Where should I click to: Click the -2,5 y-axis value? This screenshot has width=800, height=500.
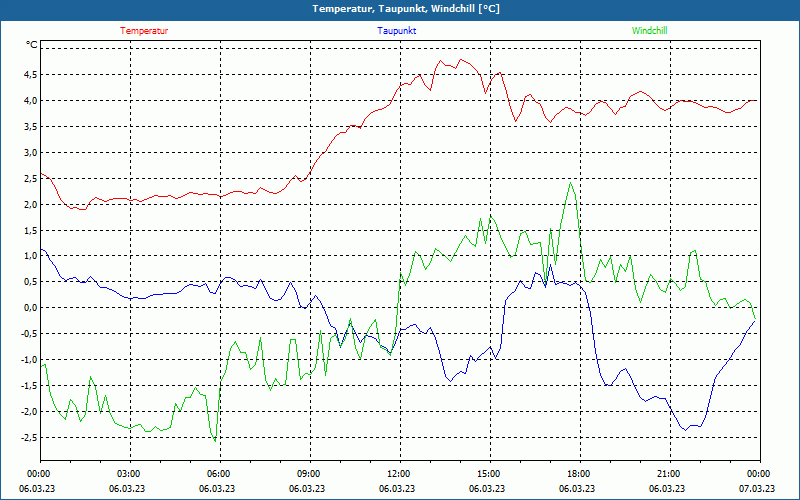29,438
